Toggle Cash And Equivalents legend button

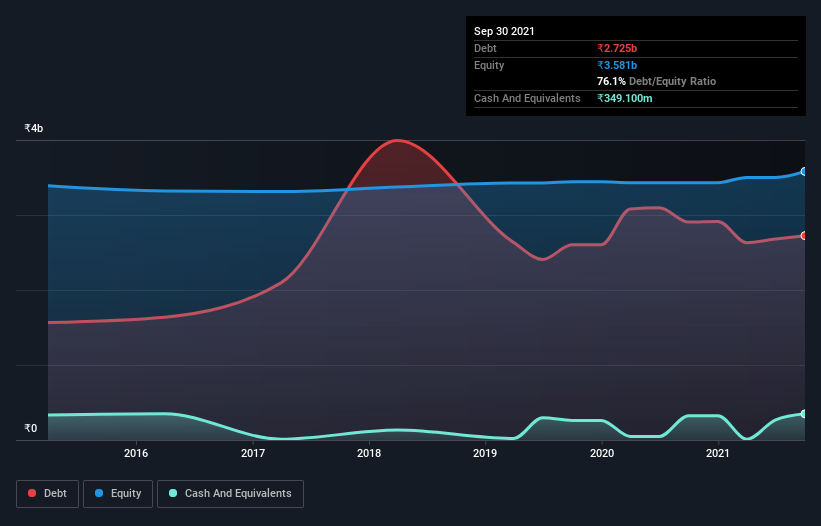230,494
